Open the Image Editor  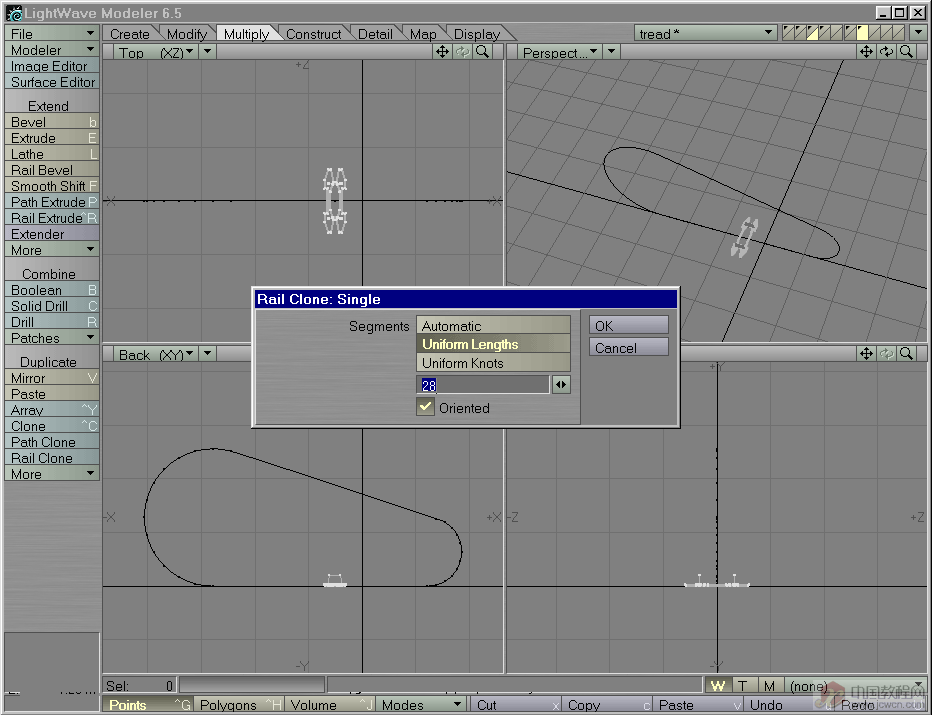click(x=52, y=66)
